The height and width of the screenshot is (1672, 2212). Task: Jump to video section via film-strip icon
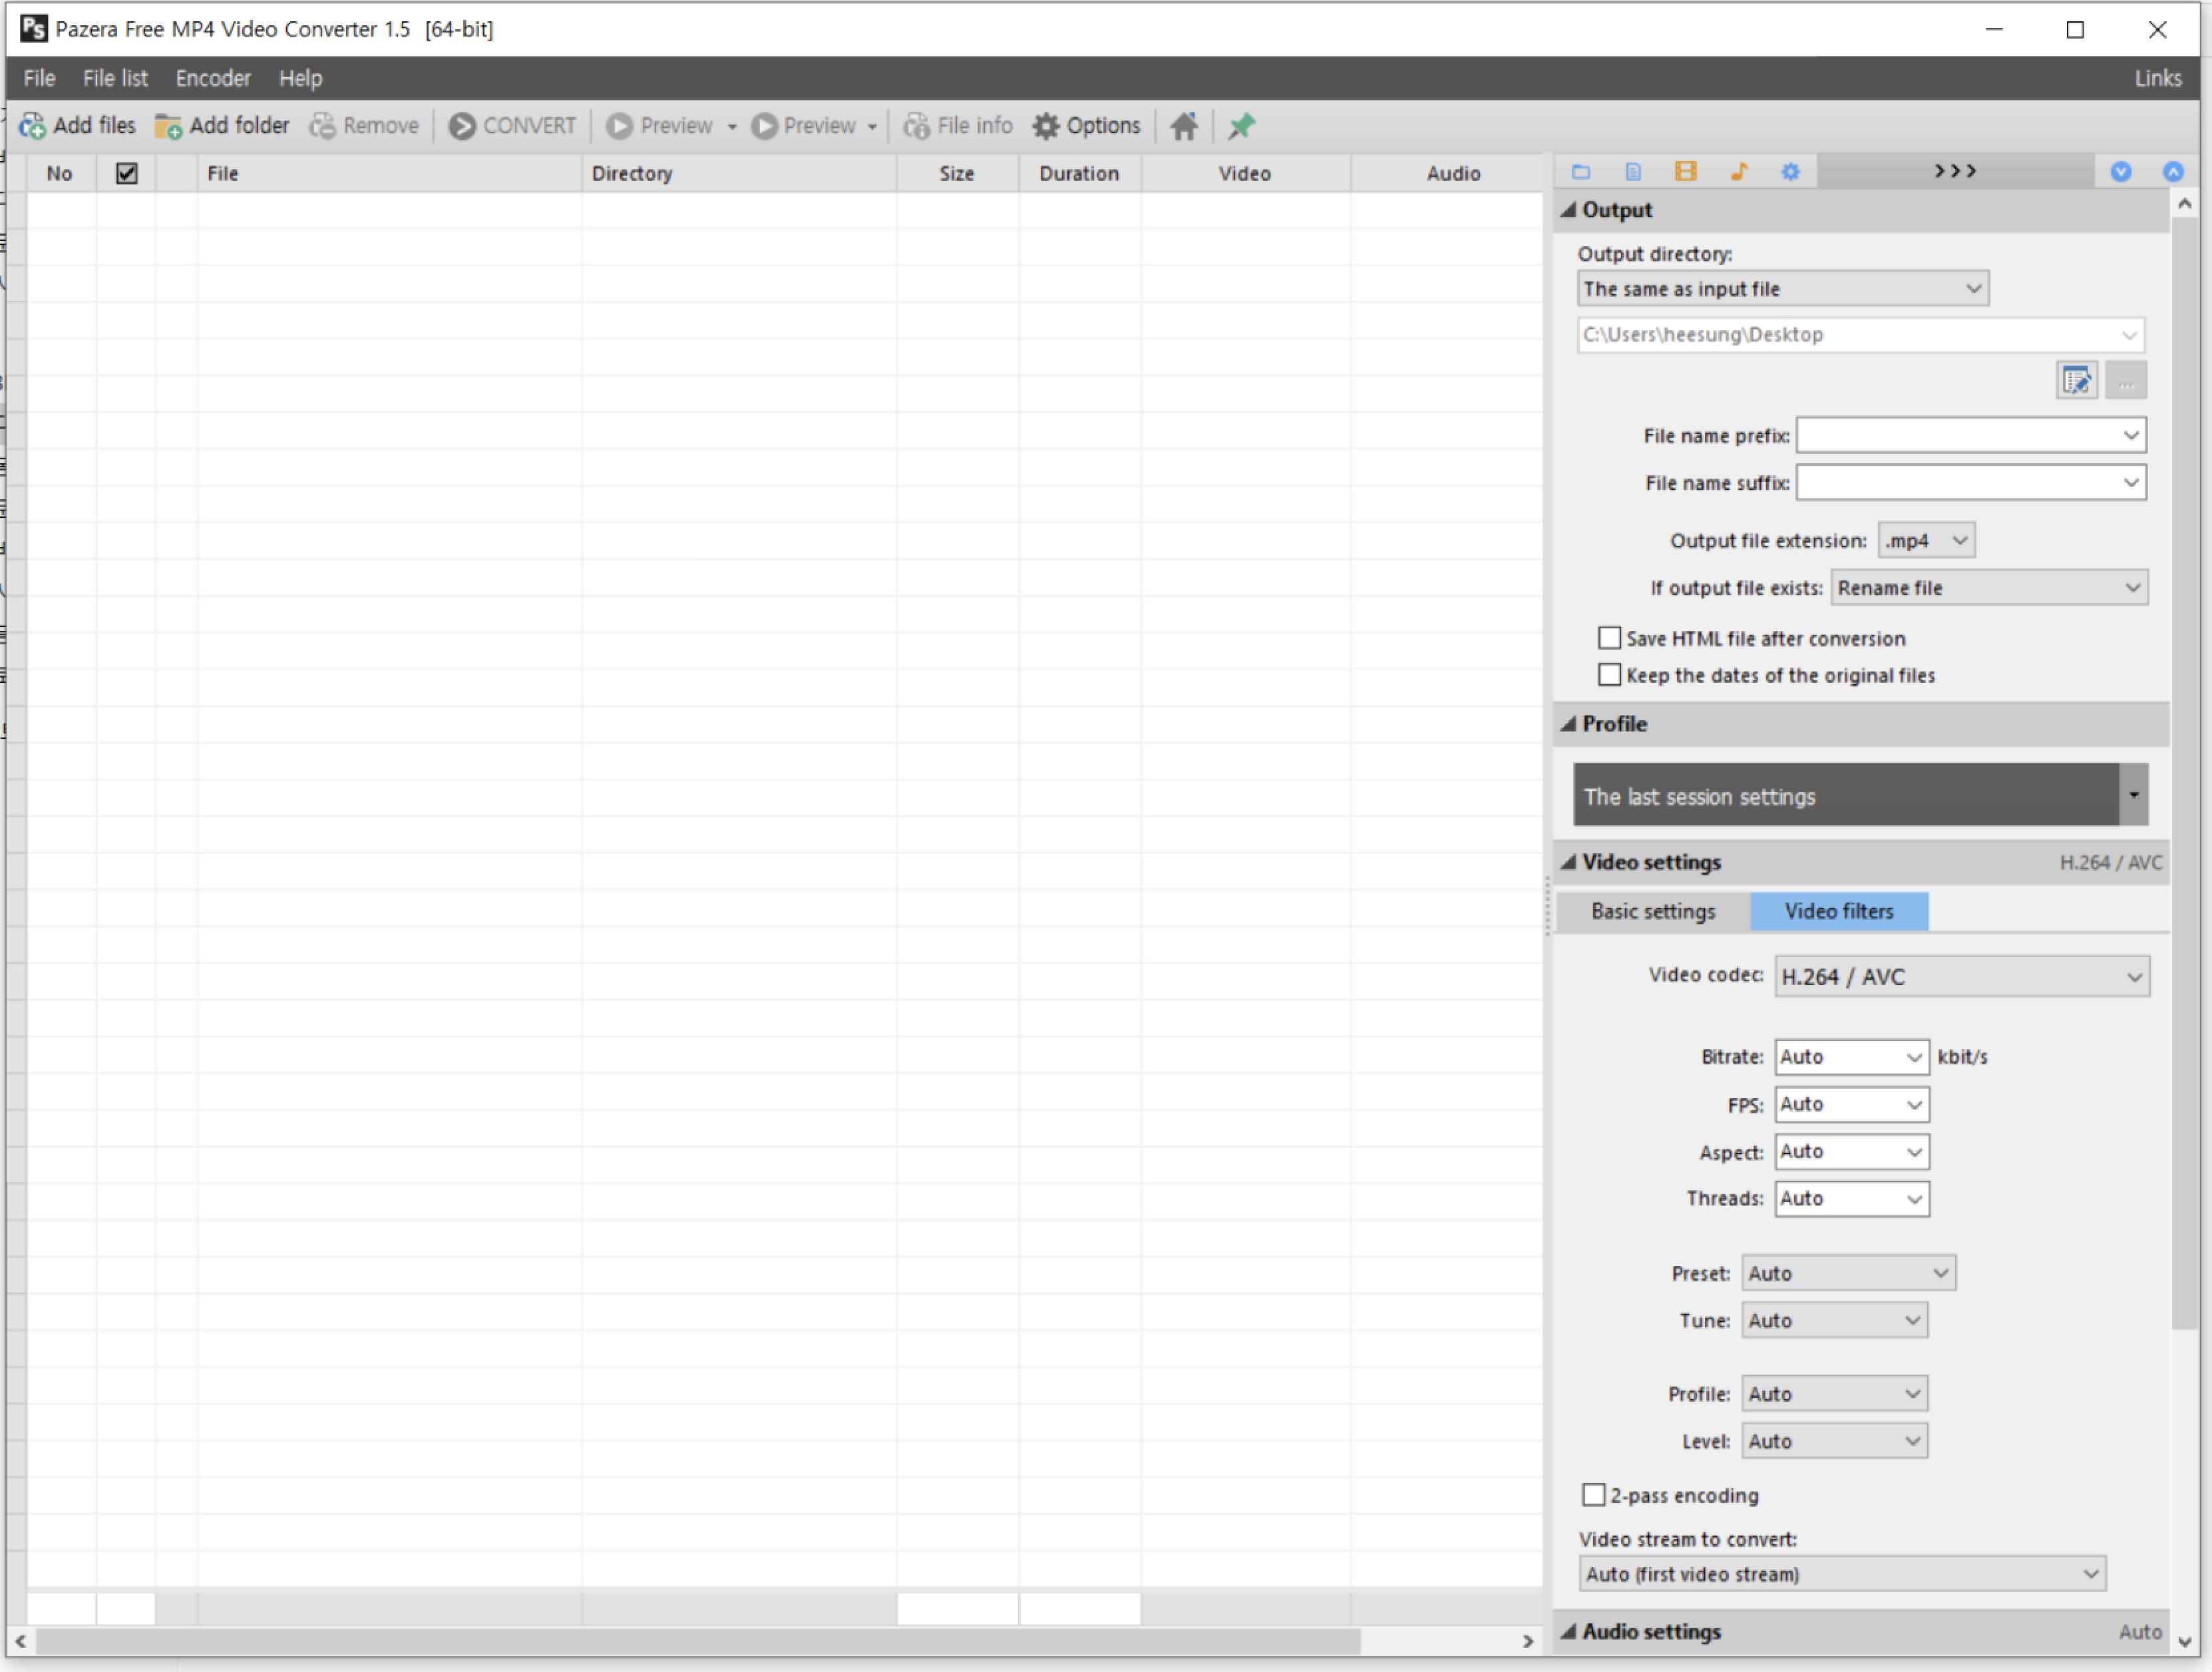pyautogui.click(x=1686, y=171)
